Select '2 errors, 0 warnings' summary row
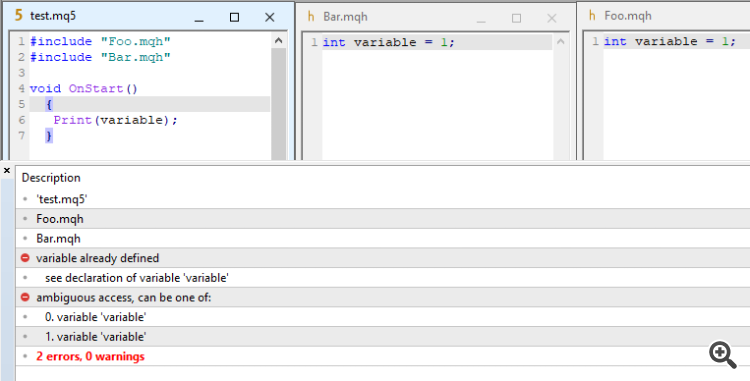Viewport: 750px width, 381px height. 383,356
